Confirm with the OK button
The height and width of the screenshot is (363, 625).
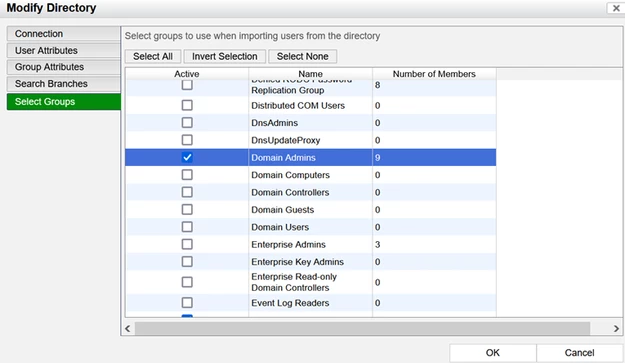coord(493,353)
